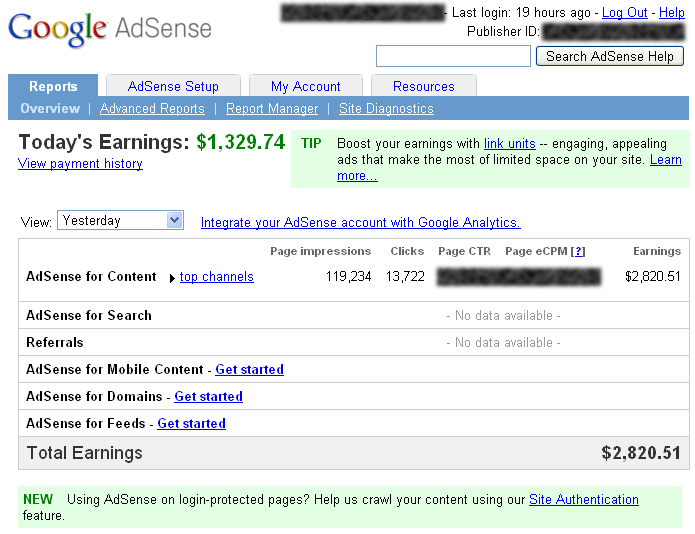
Task: Click the Page CTR column header
Action: 464,251
